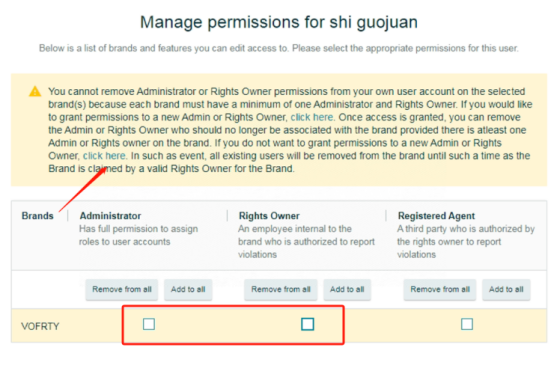Click Registered Agent 'Add to all' button
Image resolution: width=554 pixels, height=377 pixels.
pos(506,289)
